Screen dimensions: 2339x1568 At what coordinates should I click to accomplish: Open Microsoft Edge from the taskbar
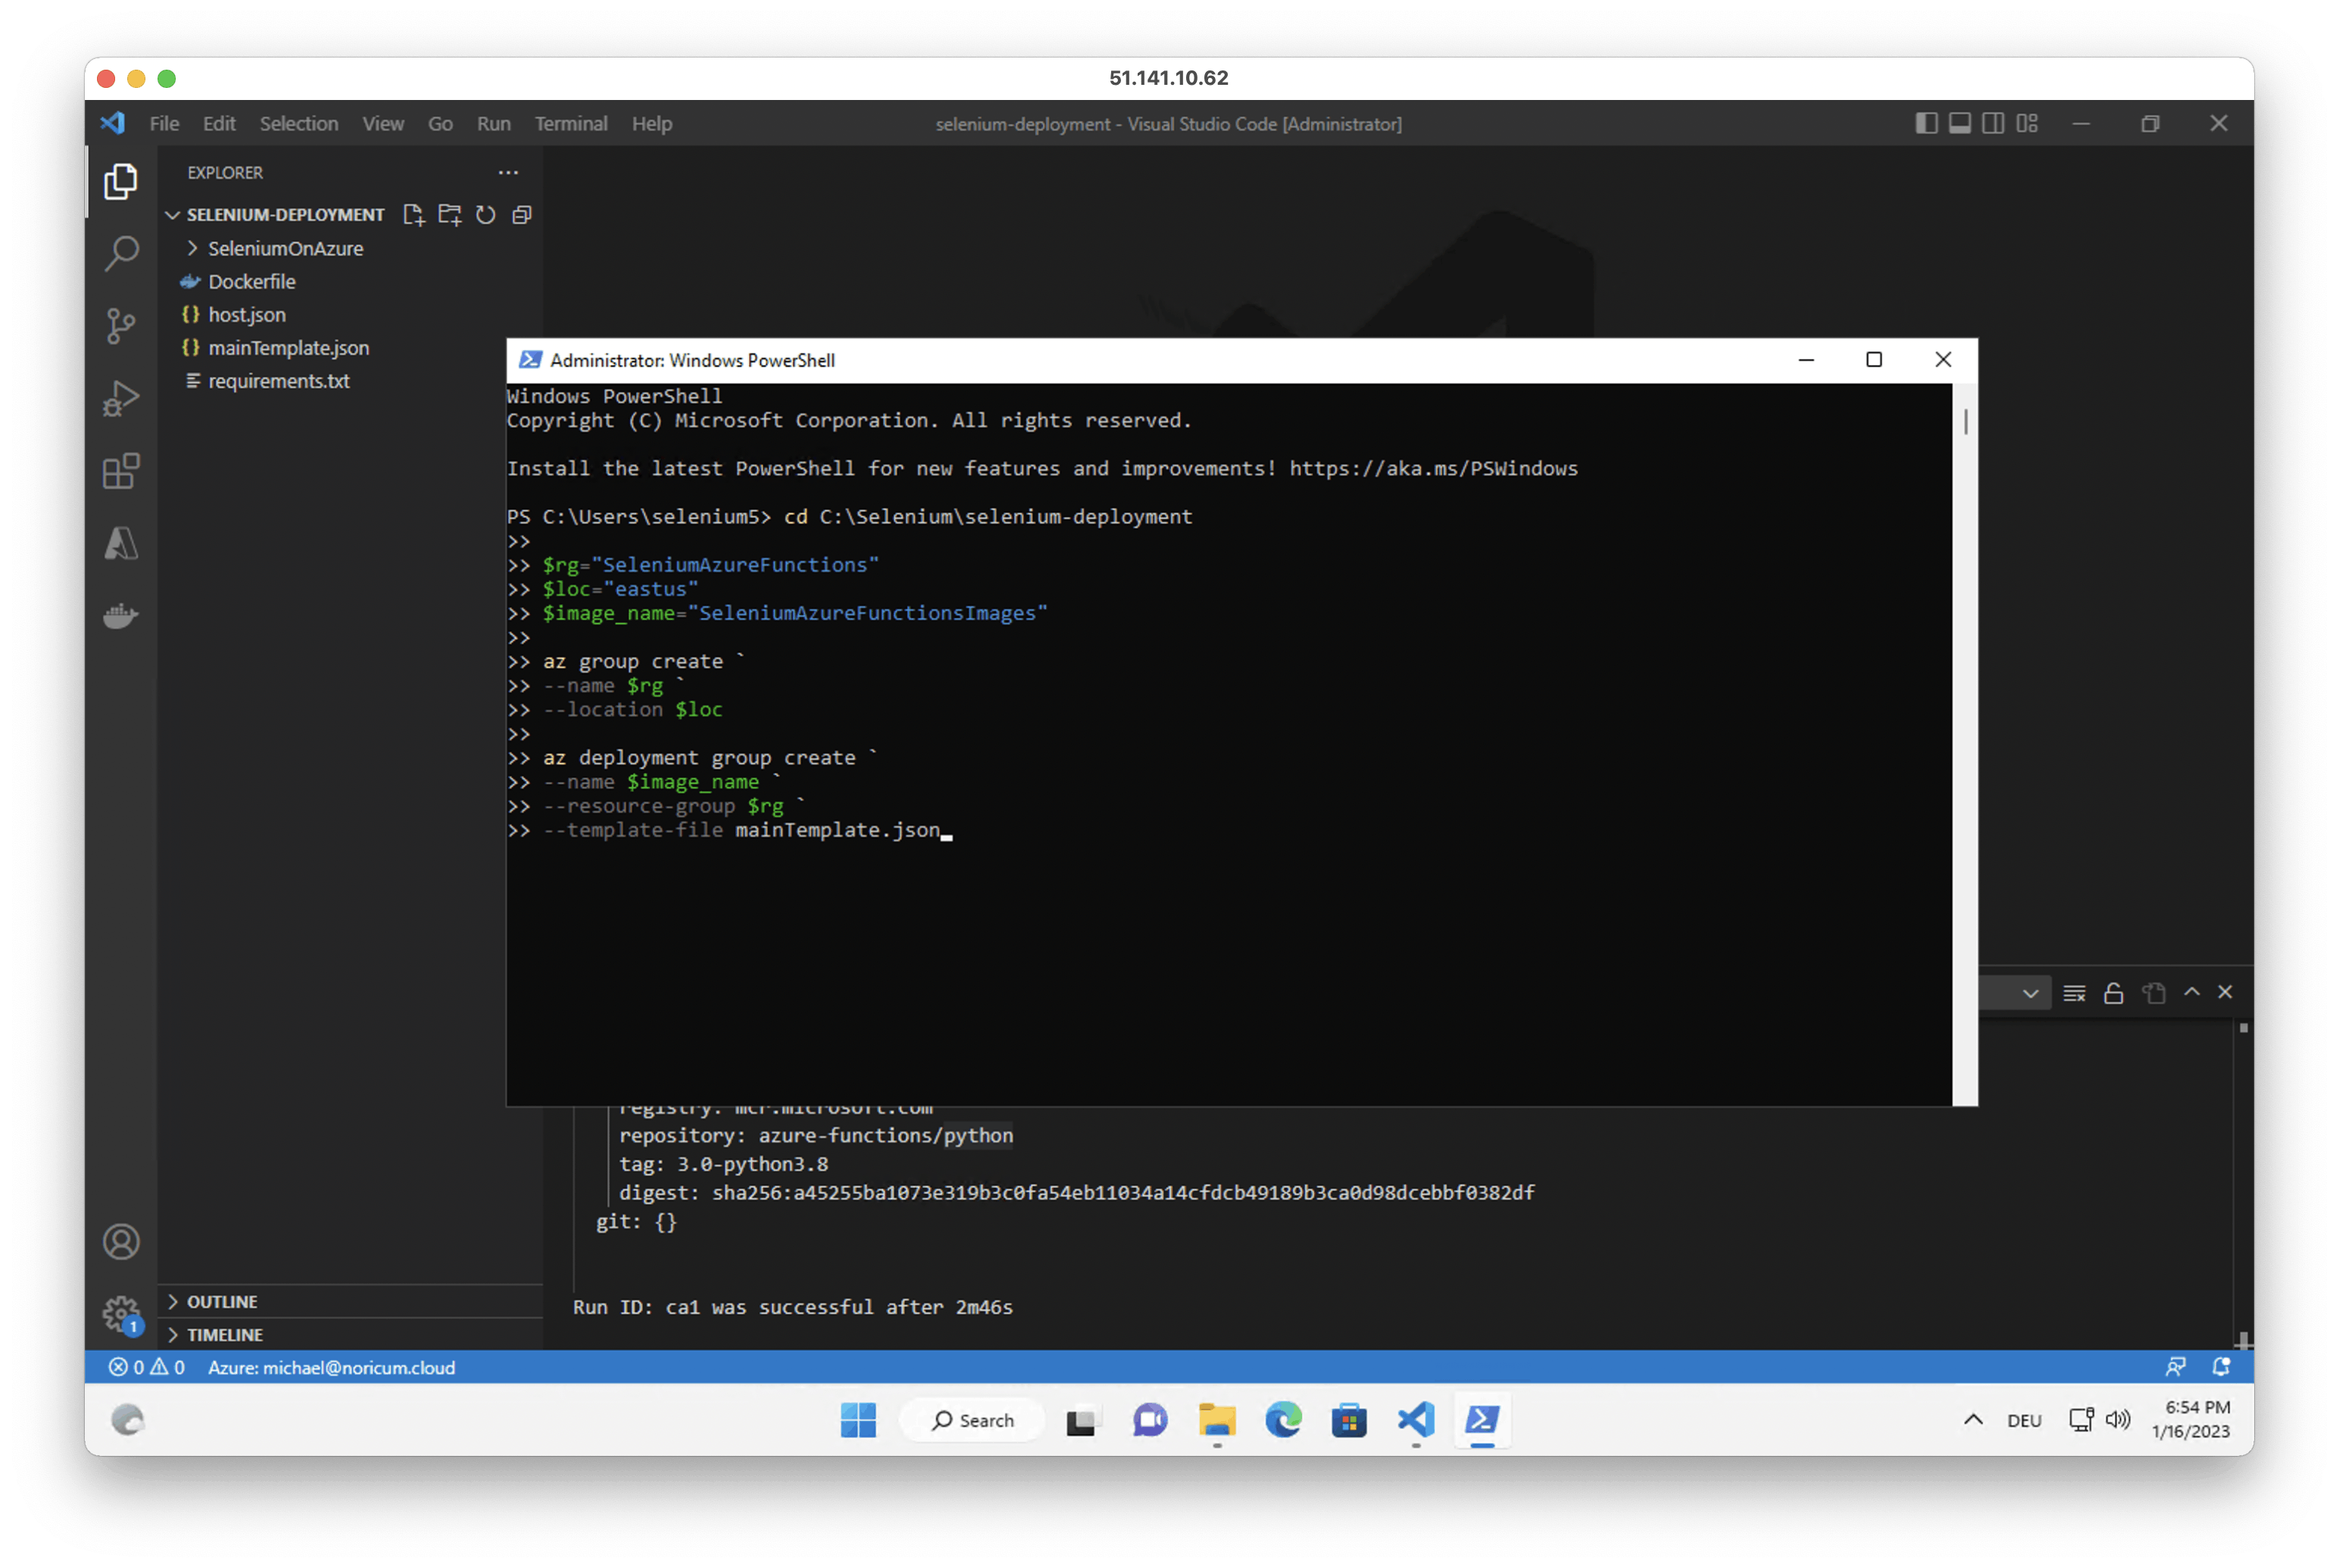coord(1283,1420)
